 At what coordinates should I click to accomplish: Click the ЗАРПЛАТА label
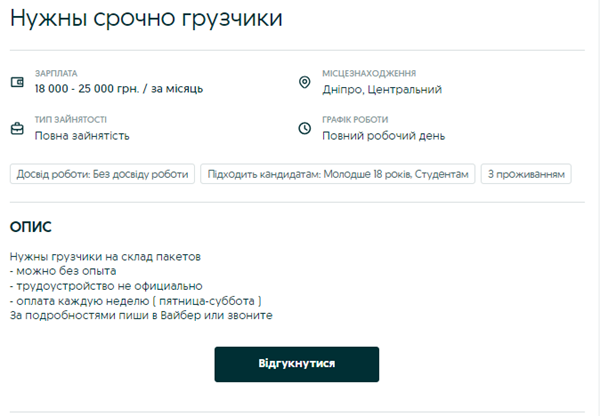pyautogui.click(x=55, y=74)
